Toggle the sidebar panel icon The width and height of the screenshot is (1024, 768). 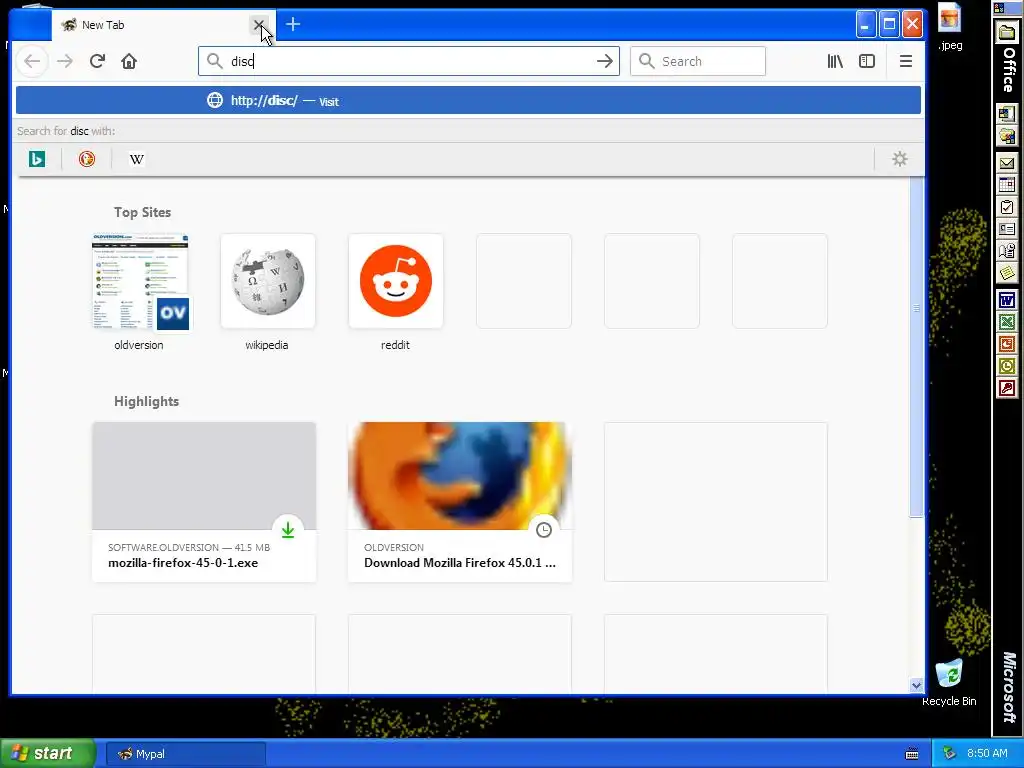pyautogui.click(x=867, y=61)
